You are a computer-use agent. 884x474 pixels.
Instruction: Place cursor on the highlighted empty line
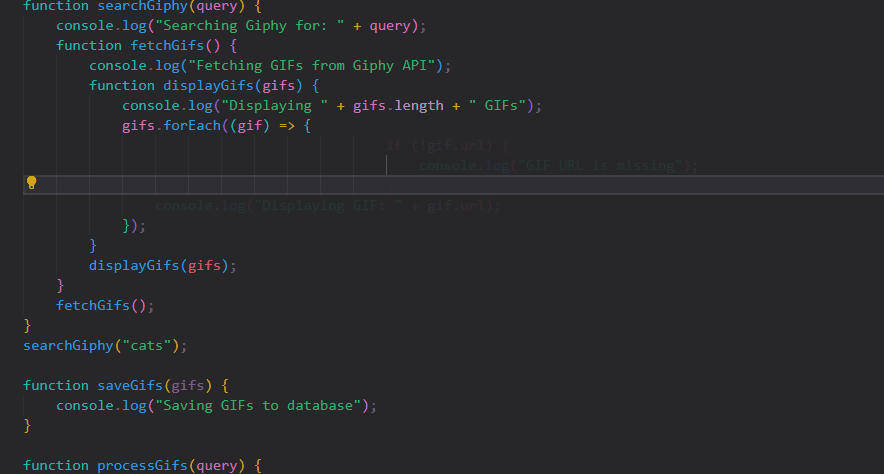pyautogui.click(x=450, y=185)
